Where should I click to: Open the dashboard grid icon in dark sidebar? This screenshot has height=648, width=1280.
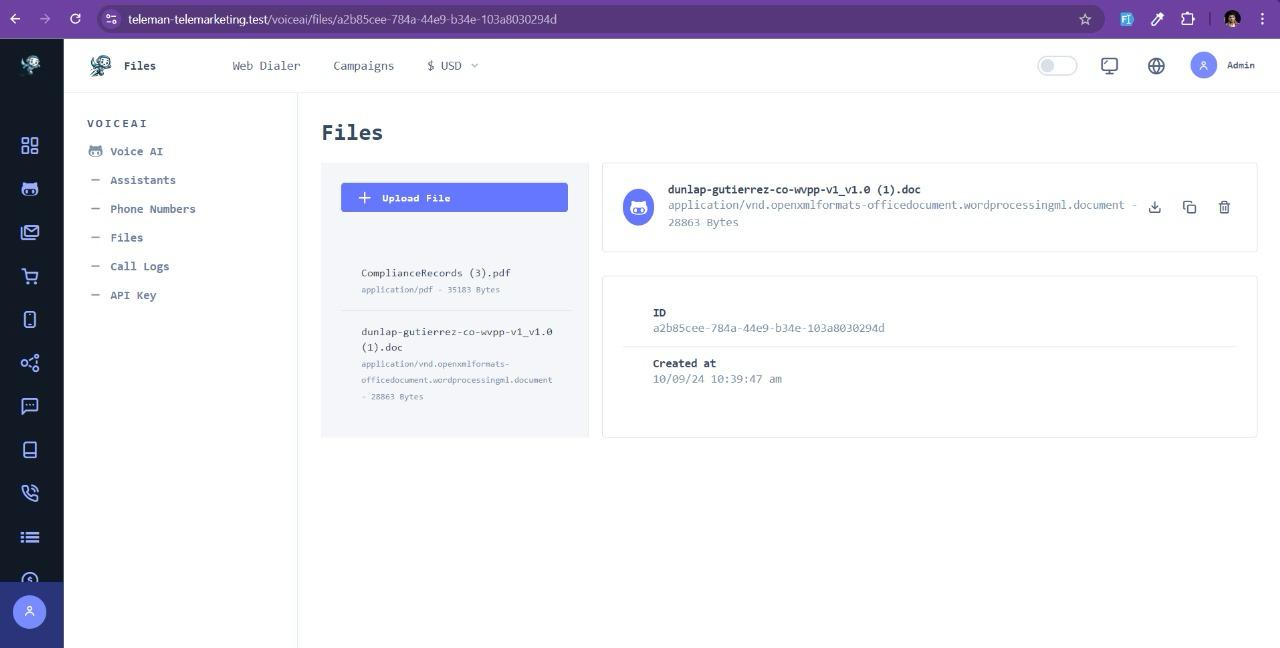point(29,145)
